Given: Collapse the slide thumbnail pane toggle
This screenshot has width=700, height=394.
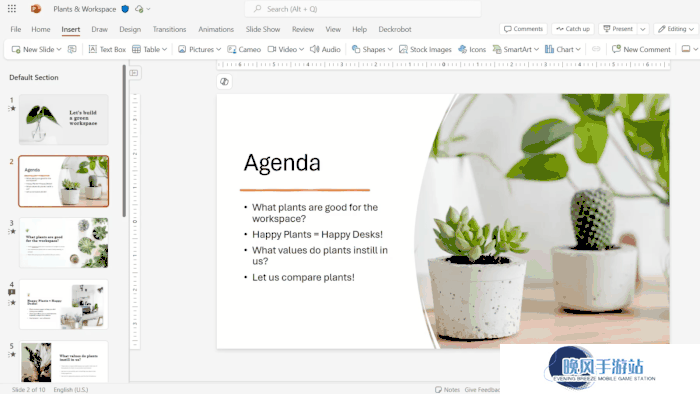Looking at the screenshot, I should (134, 73).
